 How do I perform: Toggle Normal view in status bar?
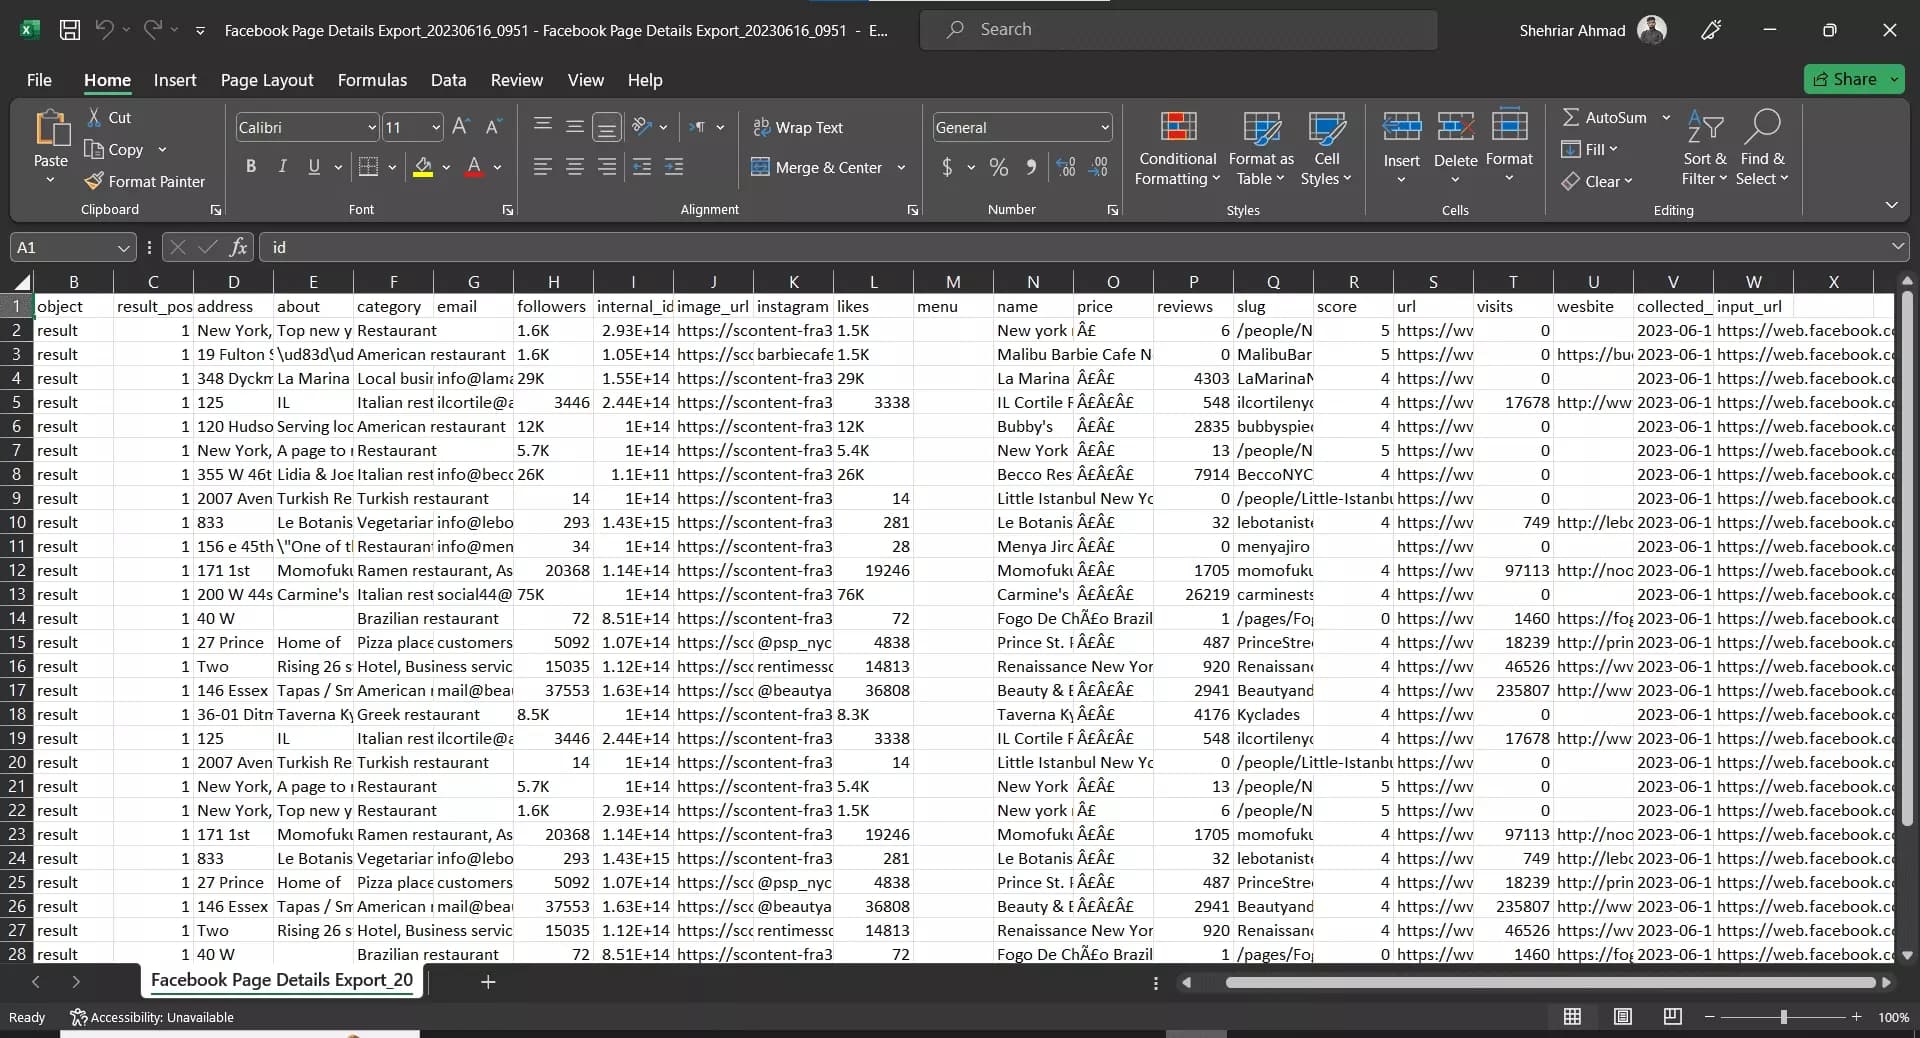pyautogui.click(x=1572, y=1016)
